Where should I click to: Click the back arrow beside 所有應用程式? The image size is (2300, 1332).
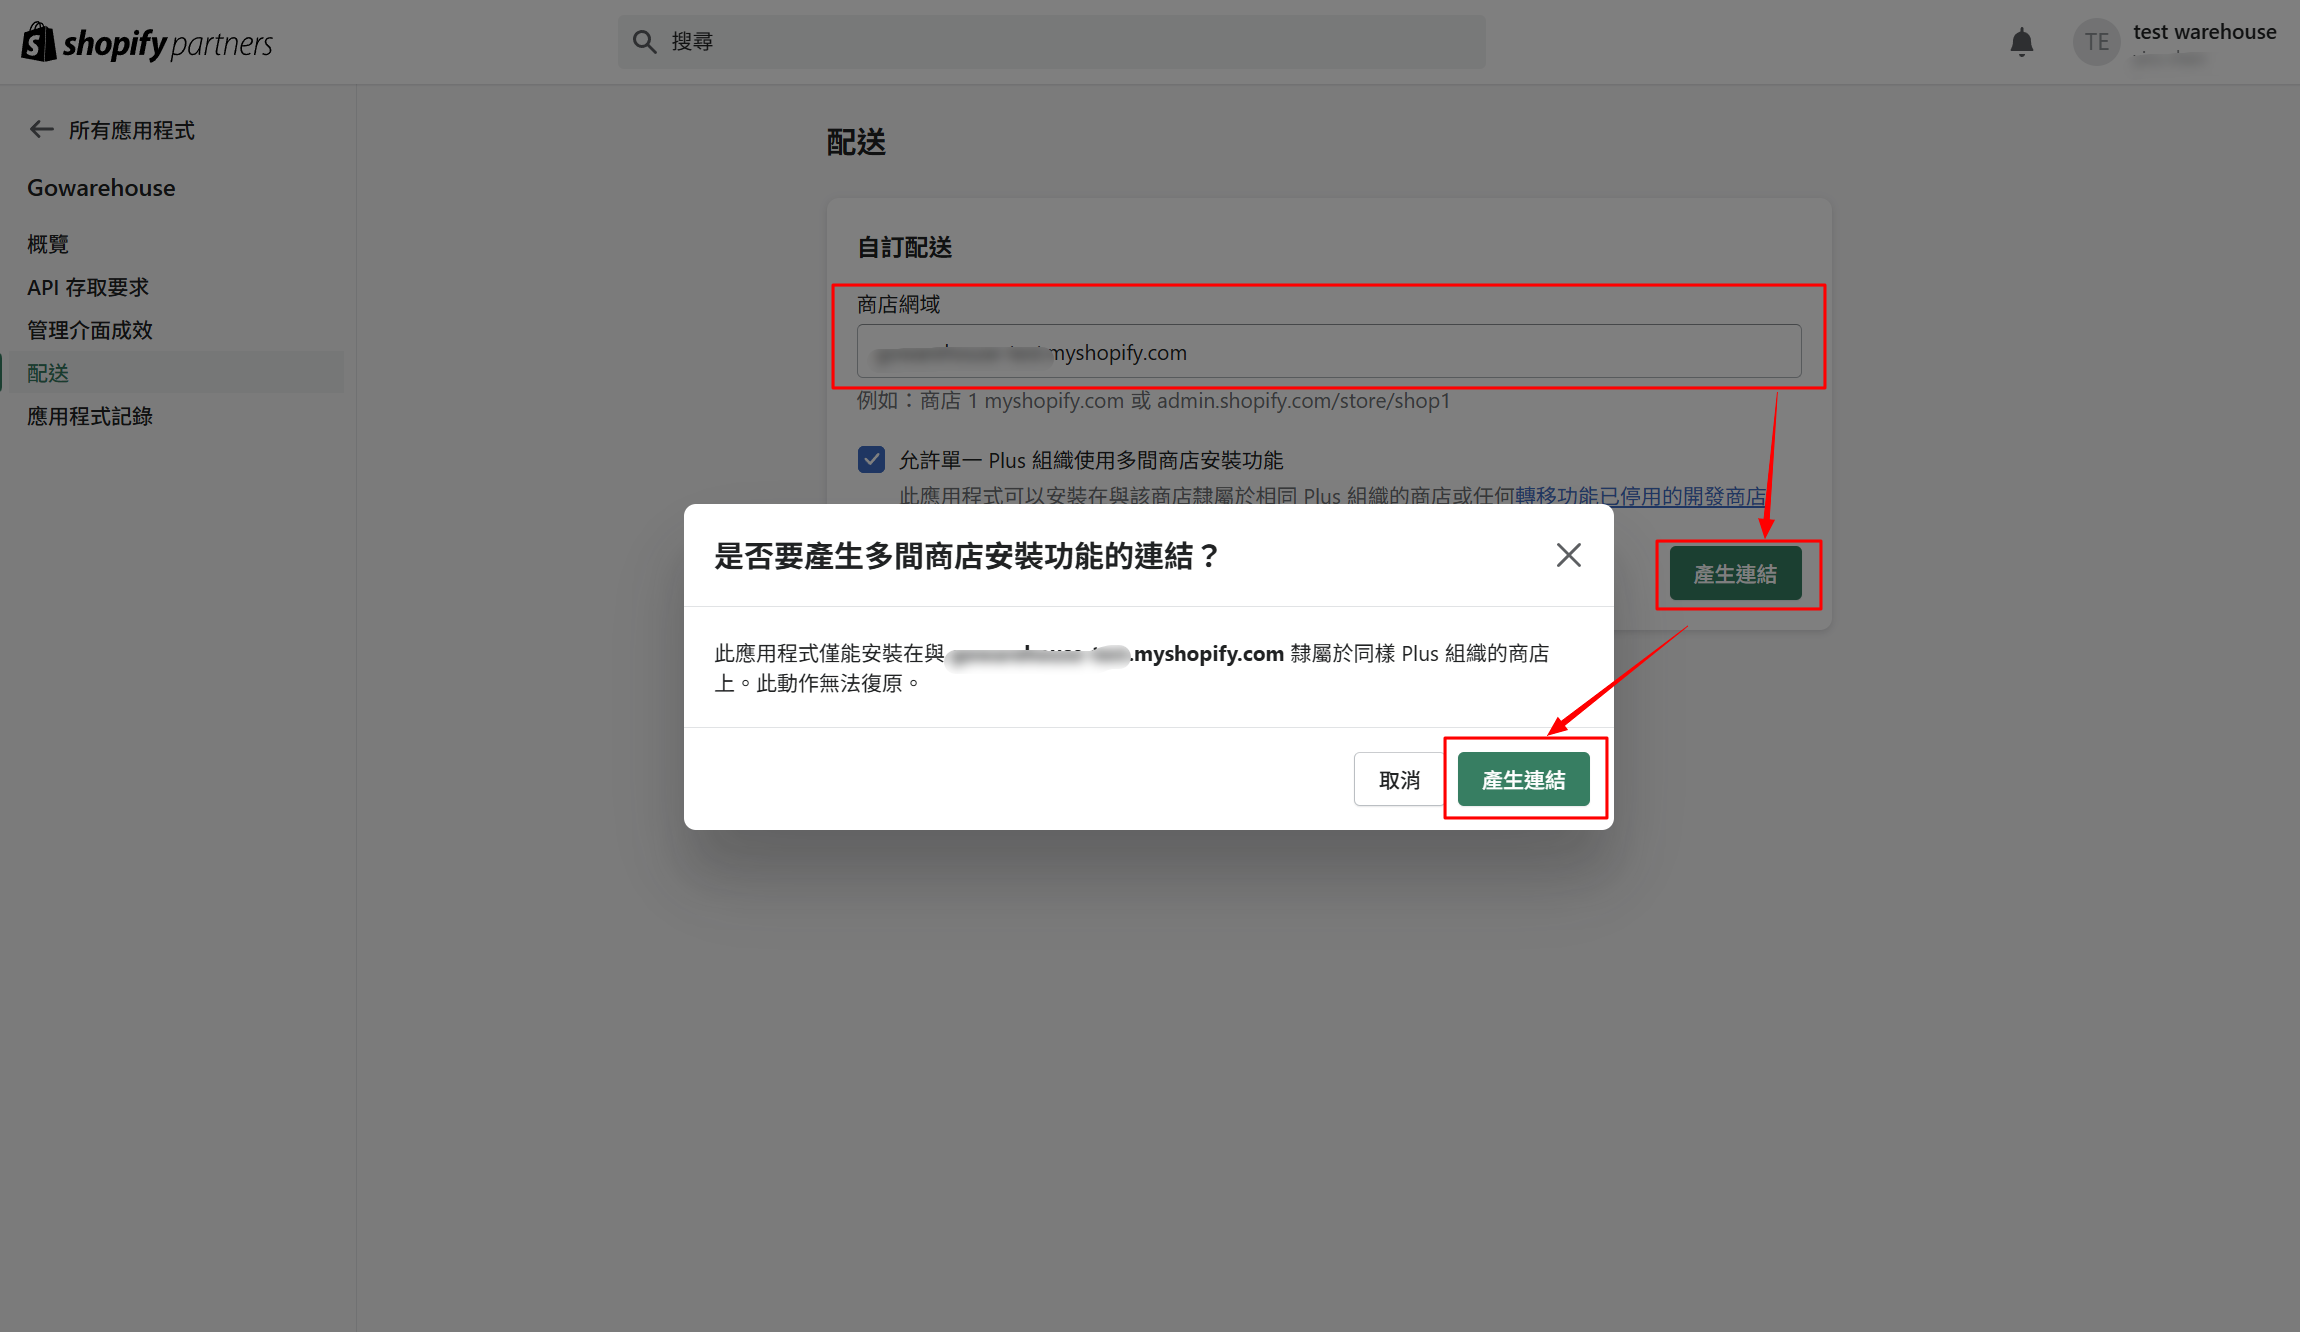point(41,129)
